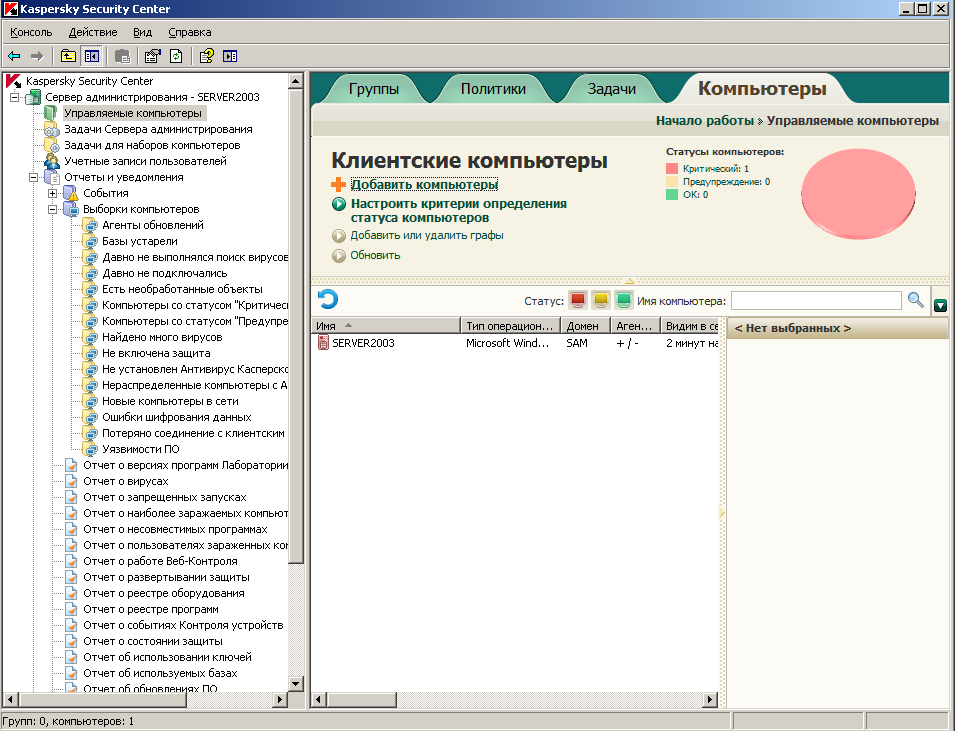Image resolution: width=956 pixels, height=731 pixels.
Task: Open the Действие menu
Action: [x=93, y=32]
